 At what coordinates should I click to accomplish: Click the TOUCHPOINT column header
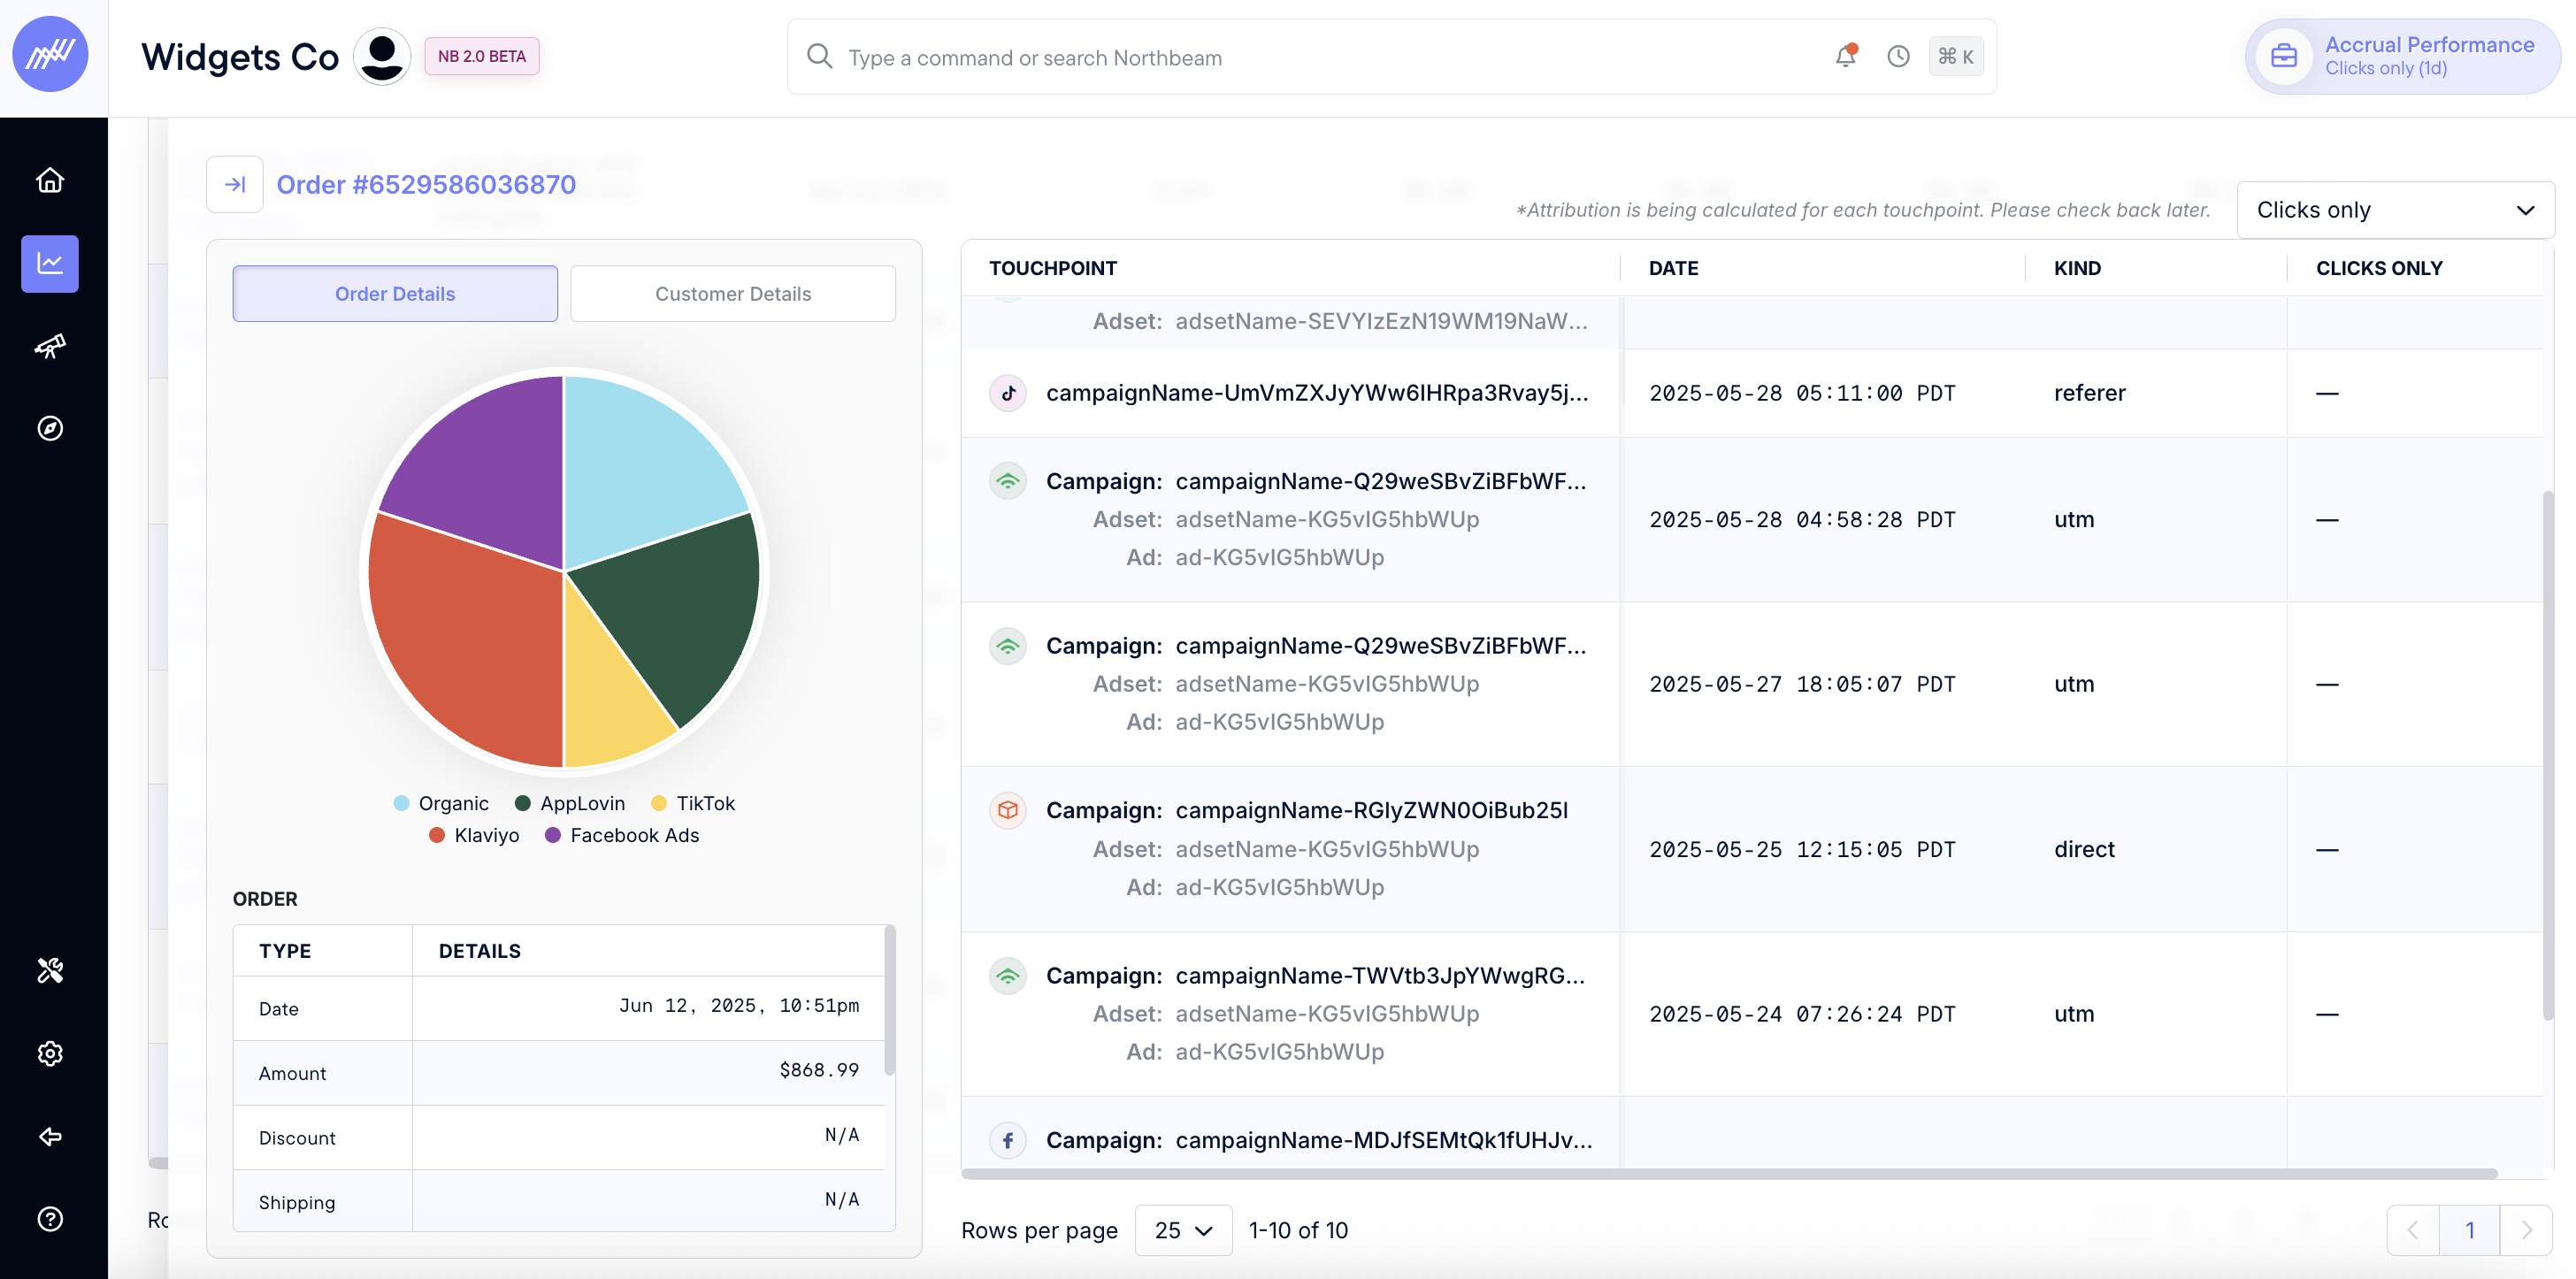pyautogui.click(x=1053, y=268)
